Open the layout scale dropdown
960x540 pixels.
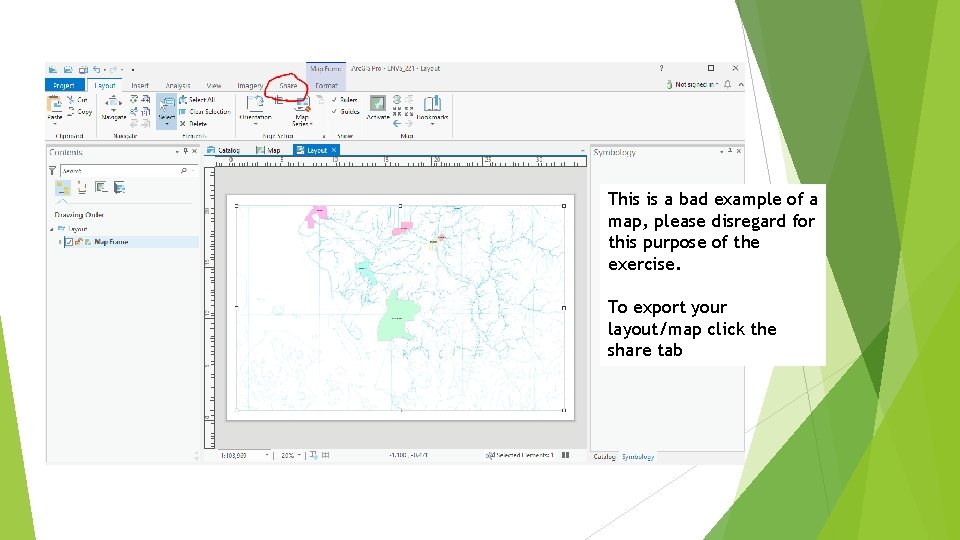pyautogui.click(x=267, y=456)
